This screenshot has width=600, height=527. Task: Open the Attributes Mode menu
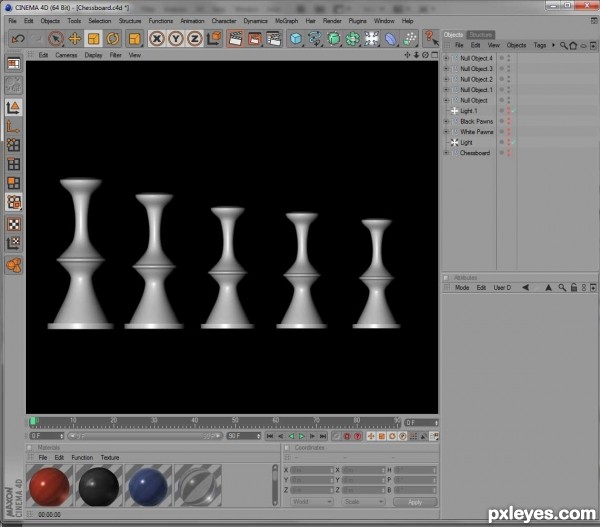coord(462,287)
